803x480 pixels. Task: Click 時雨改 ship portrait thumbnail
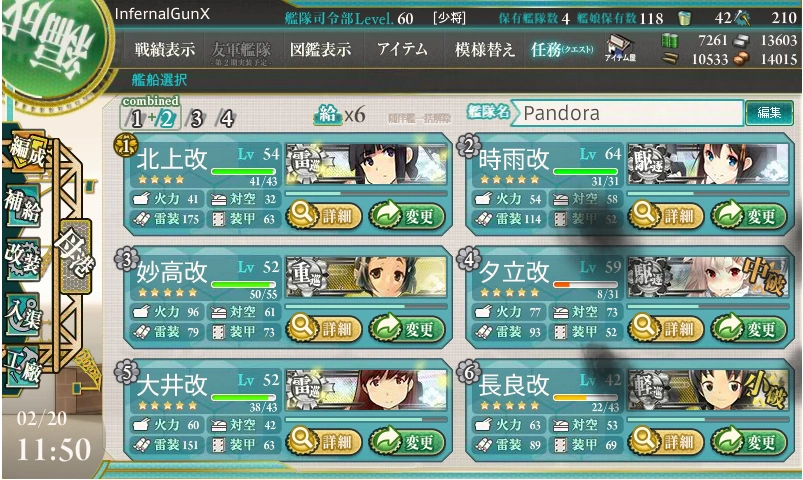pos(708,164)
